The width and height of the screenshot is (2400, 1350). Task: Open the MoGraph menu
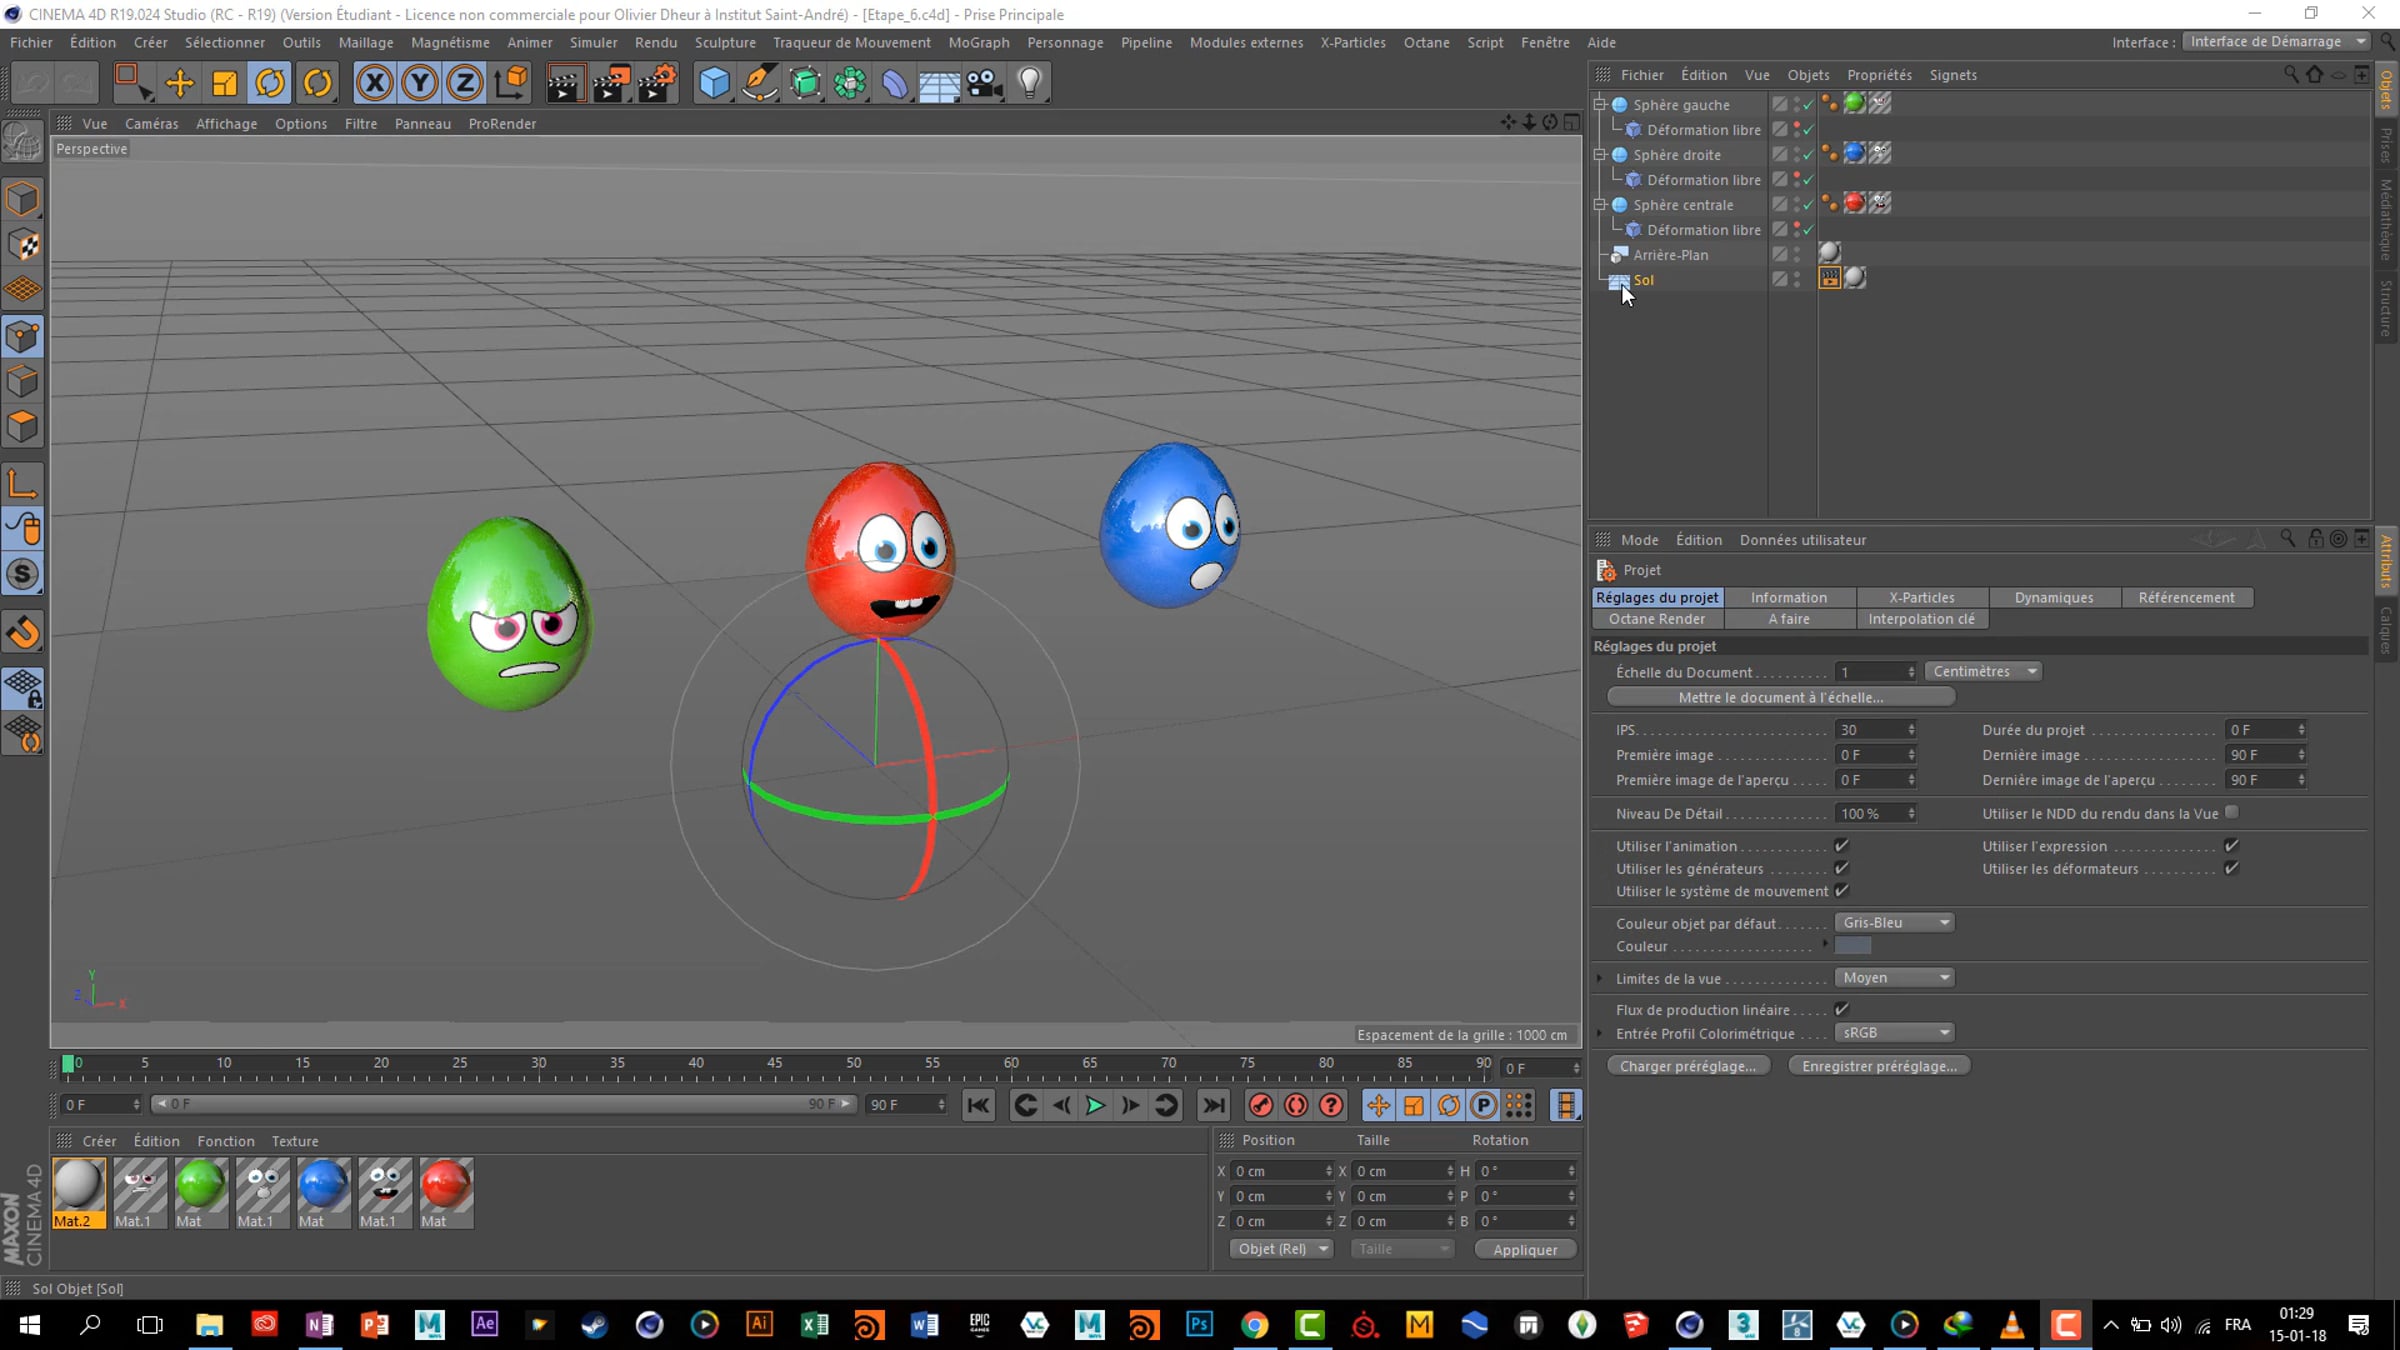978,42
